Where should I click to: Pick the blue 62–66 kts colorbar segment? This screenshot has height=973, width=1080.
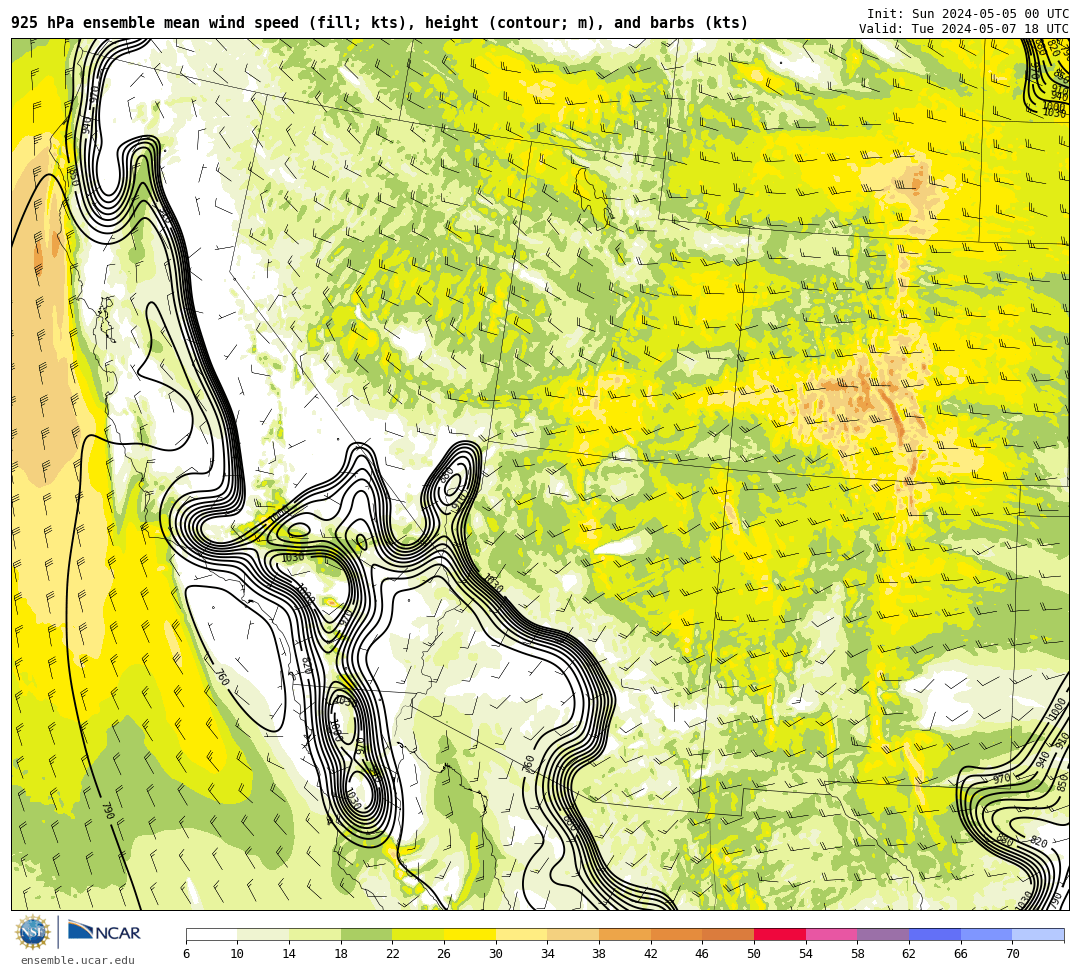coord(935,934)
